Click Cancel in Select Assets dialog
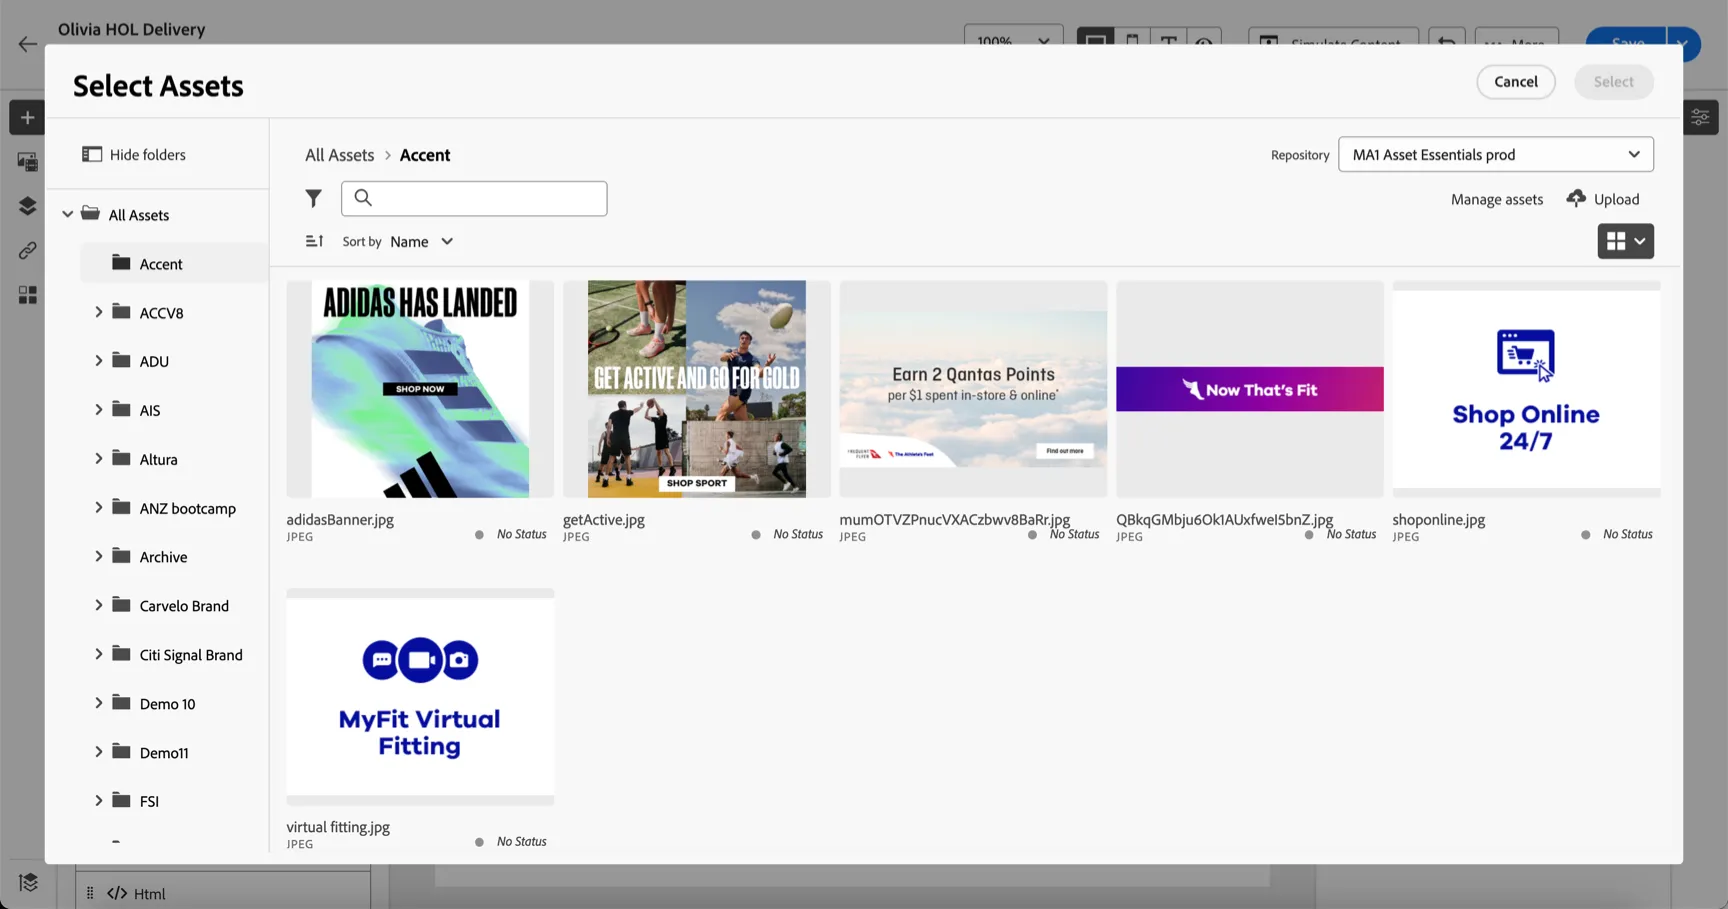1728x909 pixels. 1515,82
